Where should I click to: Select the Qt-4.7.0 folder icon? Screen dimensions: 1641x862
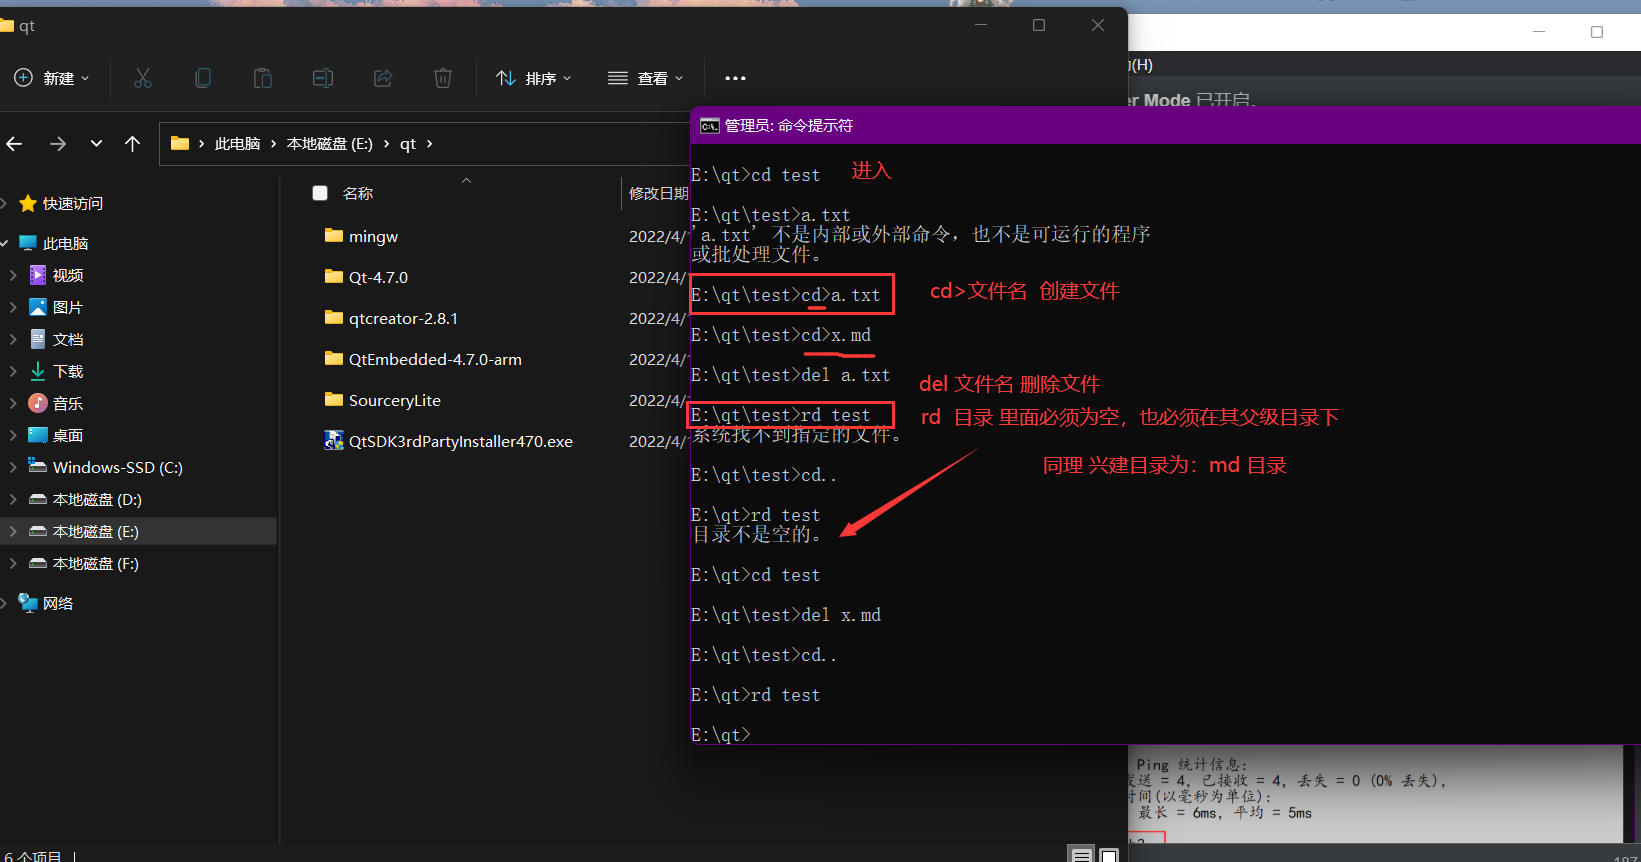(334, 277)
